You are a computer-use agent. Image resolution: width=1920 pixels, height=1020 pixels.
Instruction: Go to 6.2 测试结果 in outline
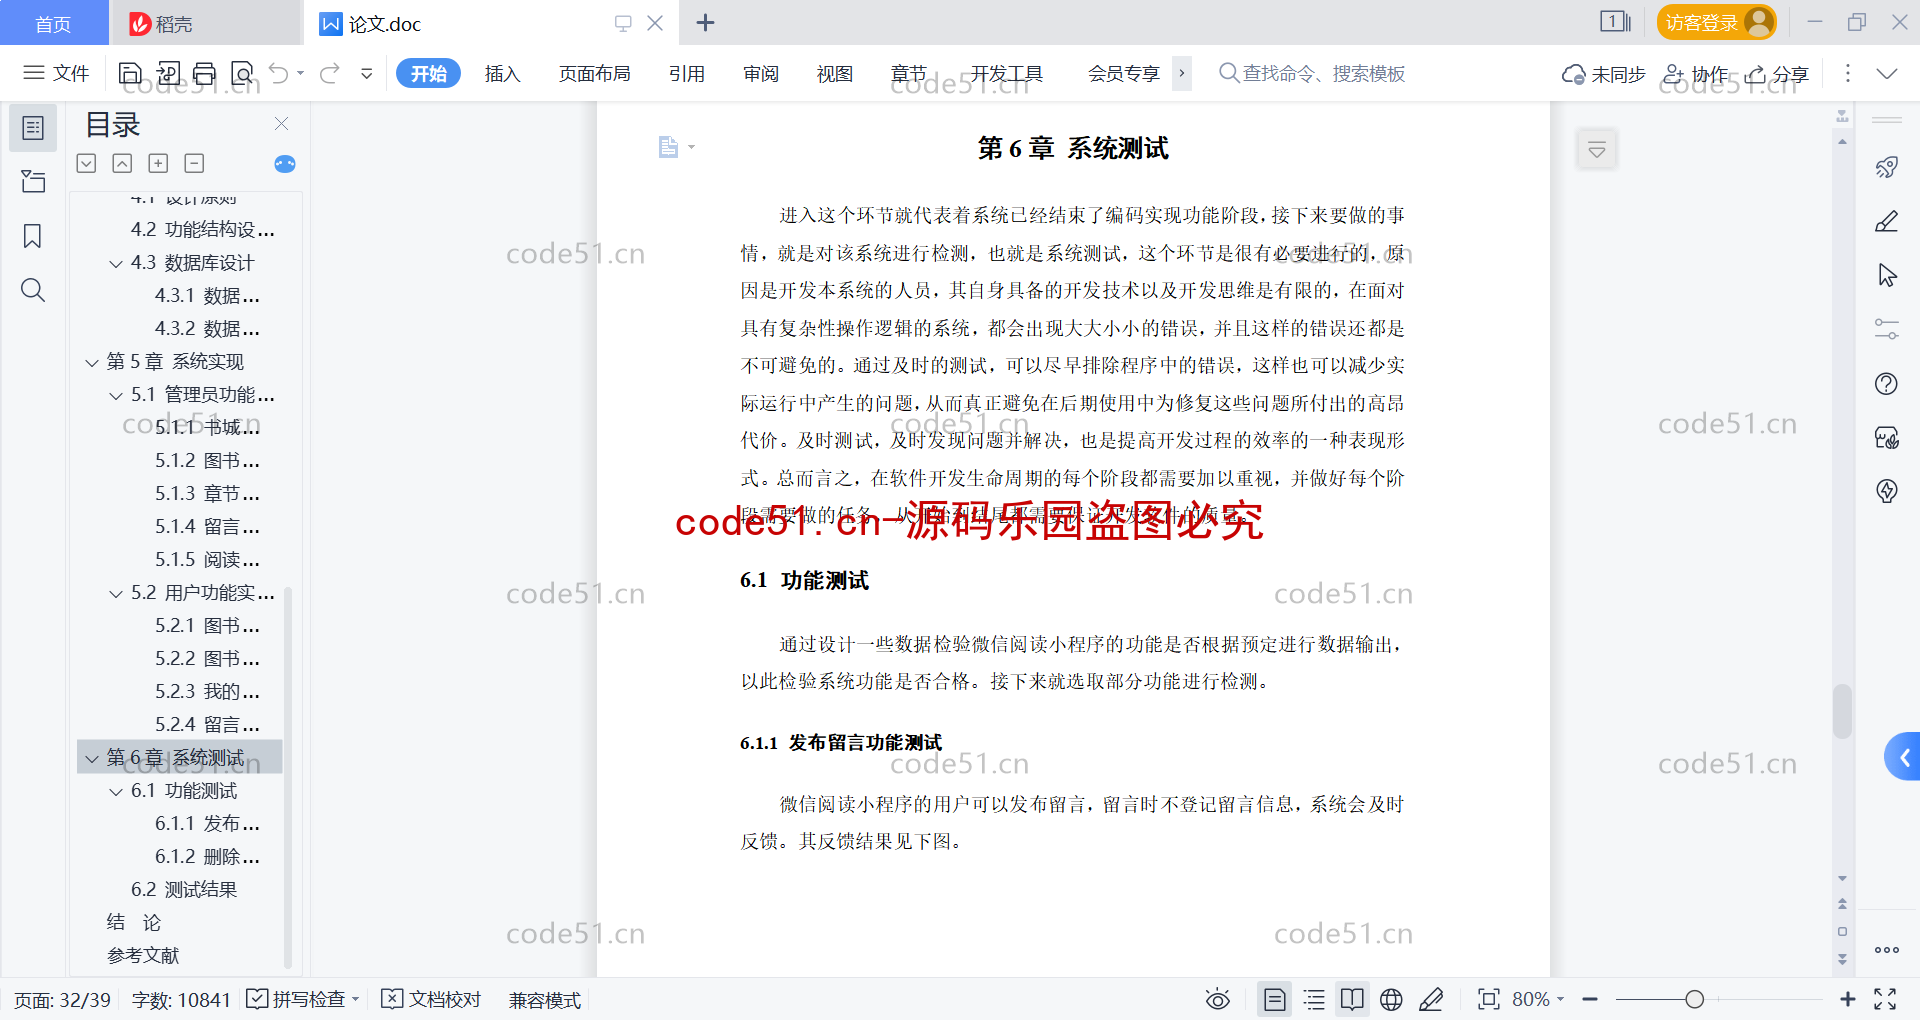point(184,890)
